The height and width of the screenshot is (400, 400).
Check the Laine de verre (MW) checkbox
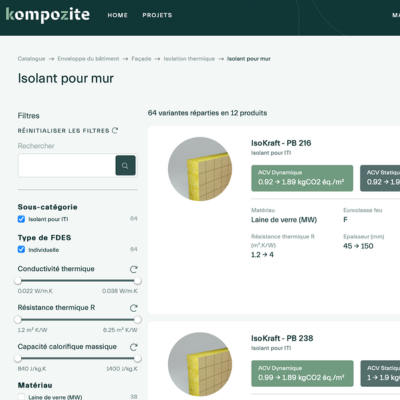point(21,397)
